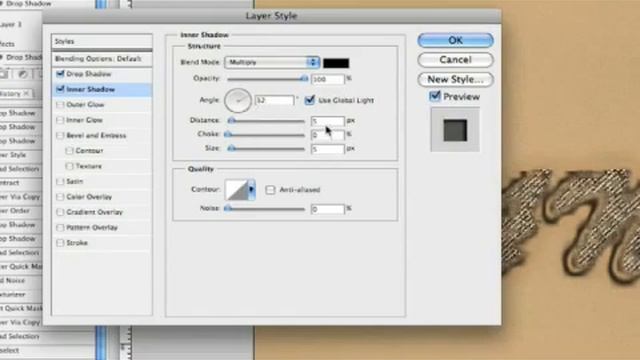Click the Noise percent input field
Image resolution: width=640 pixels, height=360 pixels.
pos(328,209)
